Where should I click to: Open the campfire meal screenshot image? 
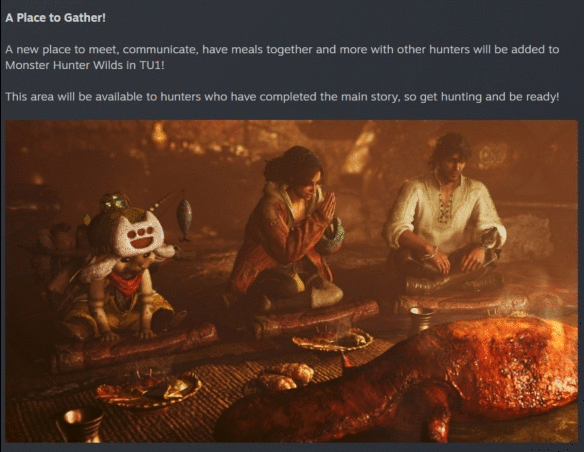coord(292,281)
